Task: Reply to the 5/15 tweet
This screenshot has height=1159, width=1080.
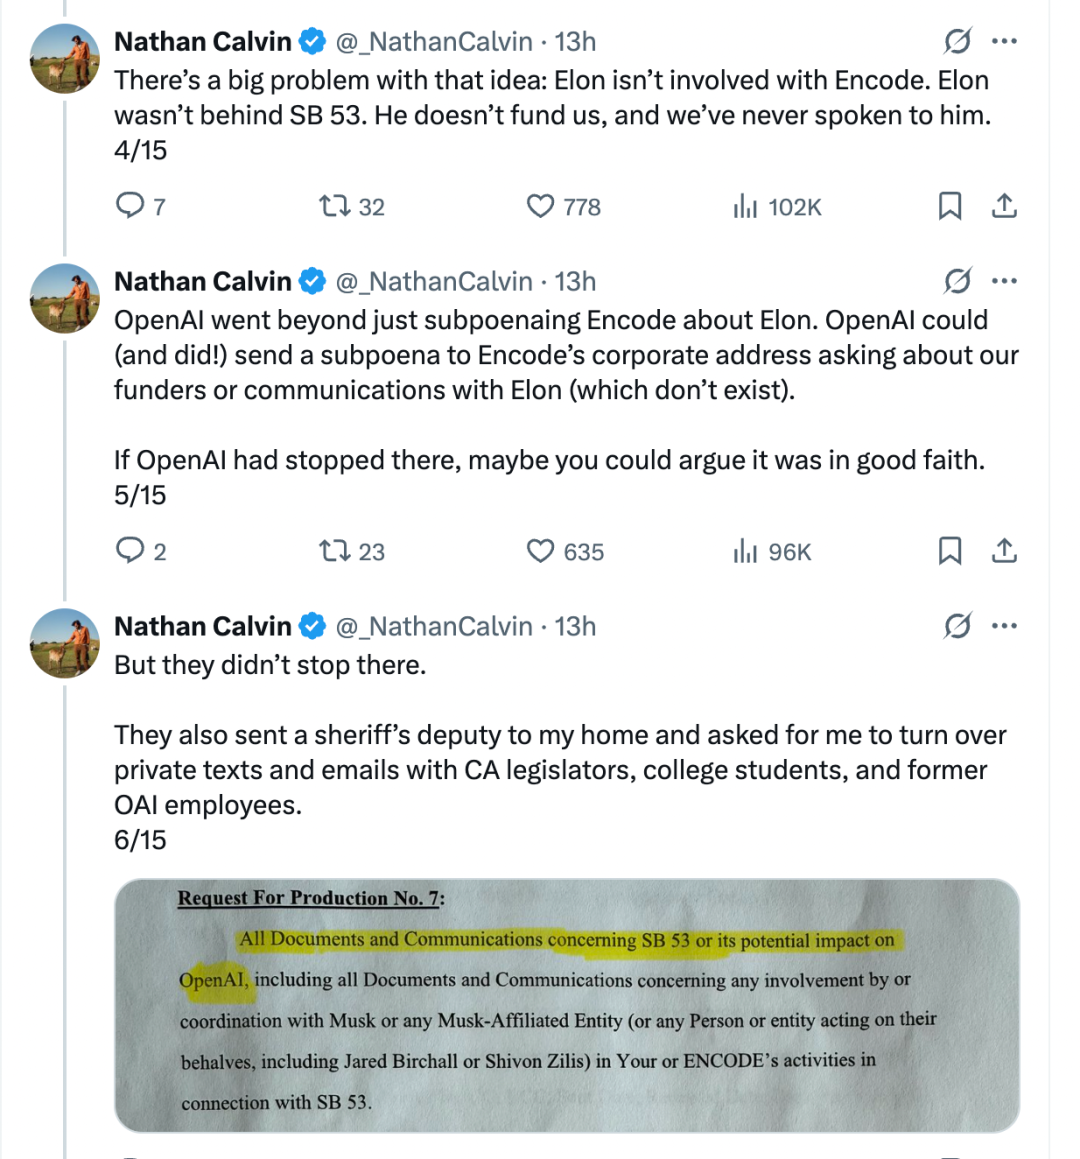Action: [x=131, y=551]
